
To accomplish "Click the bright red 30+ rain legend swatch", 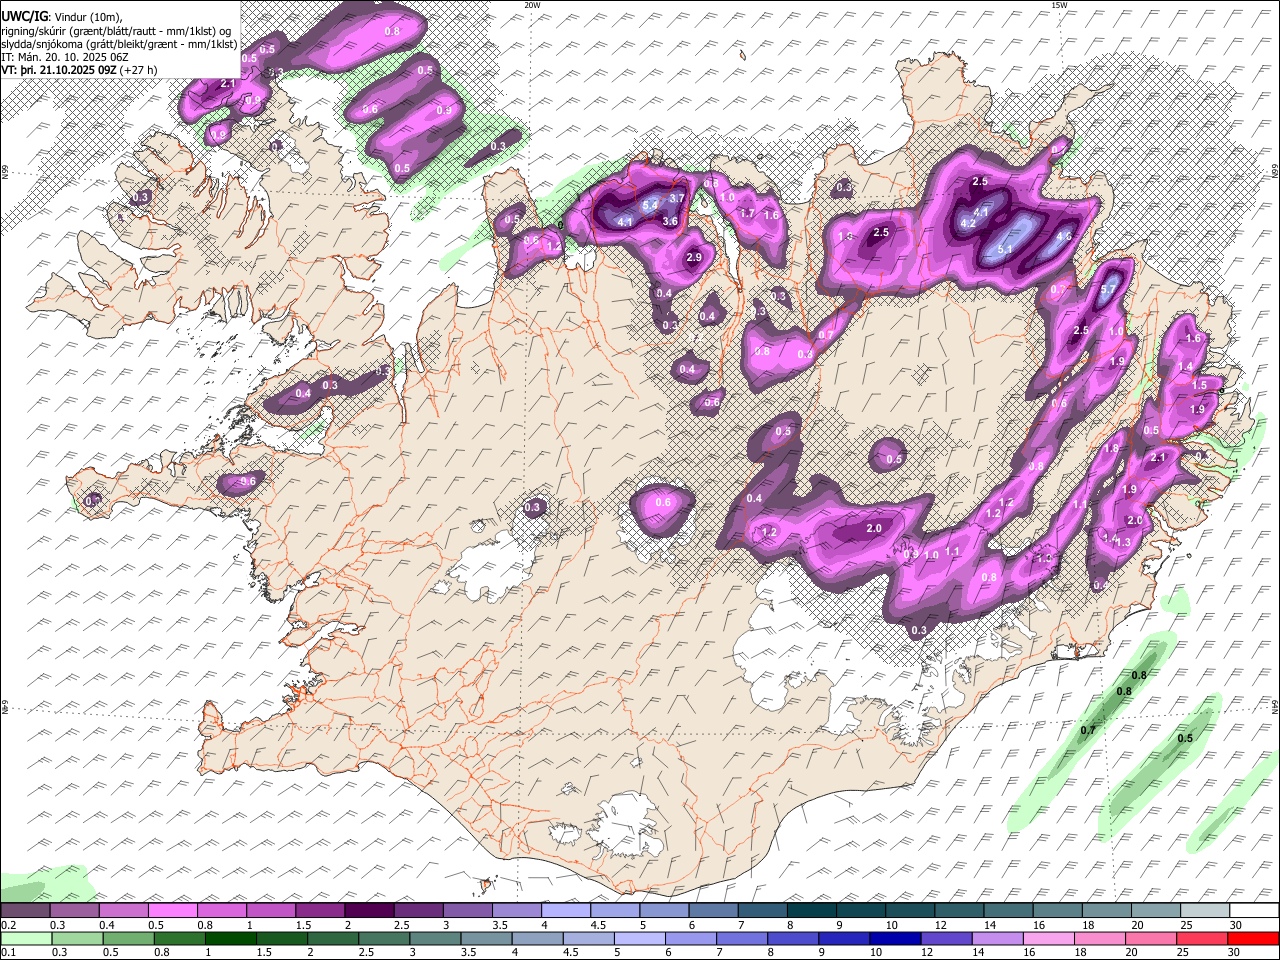I will [x=1254, y=938].
